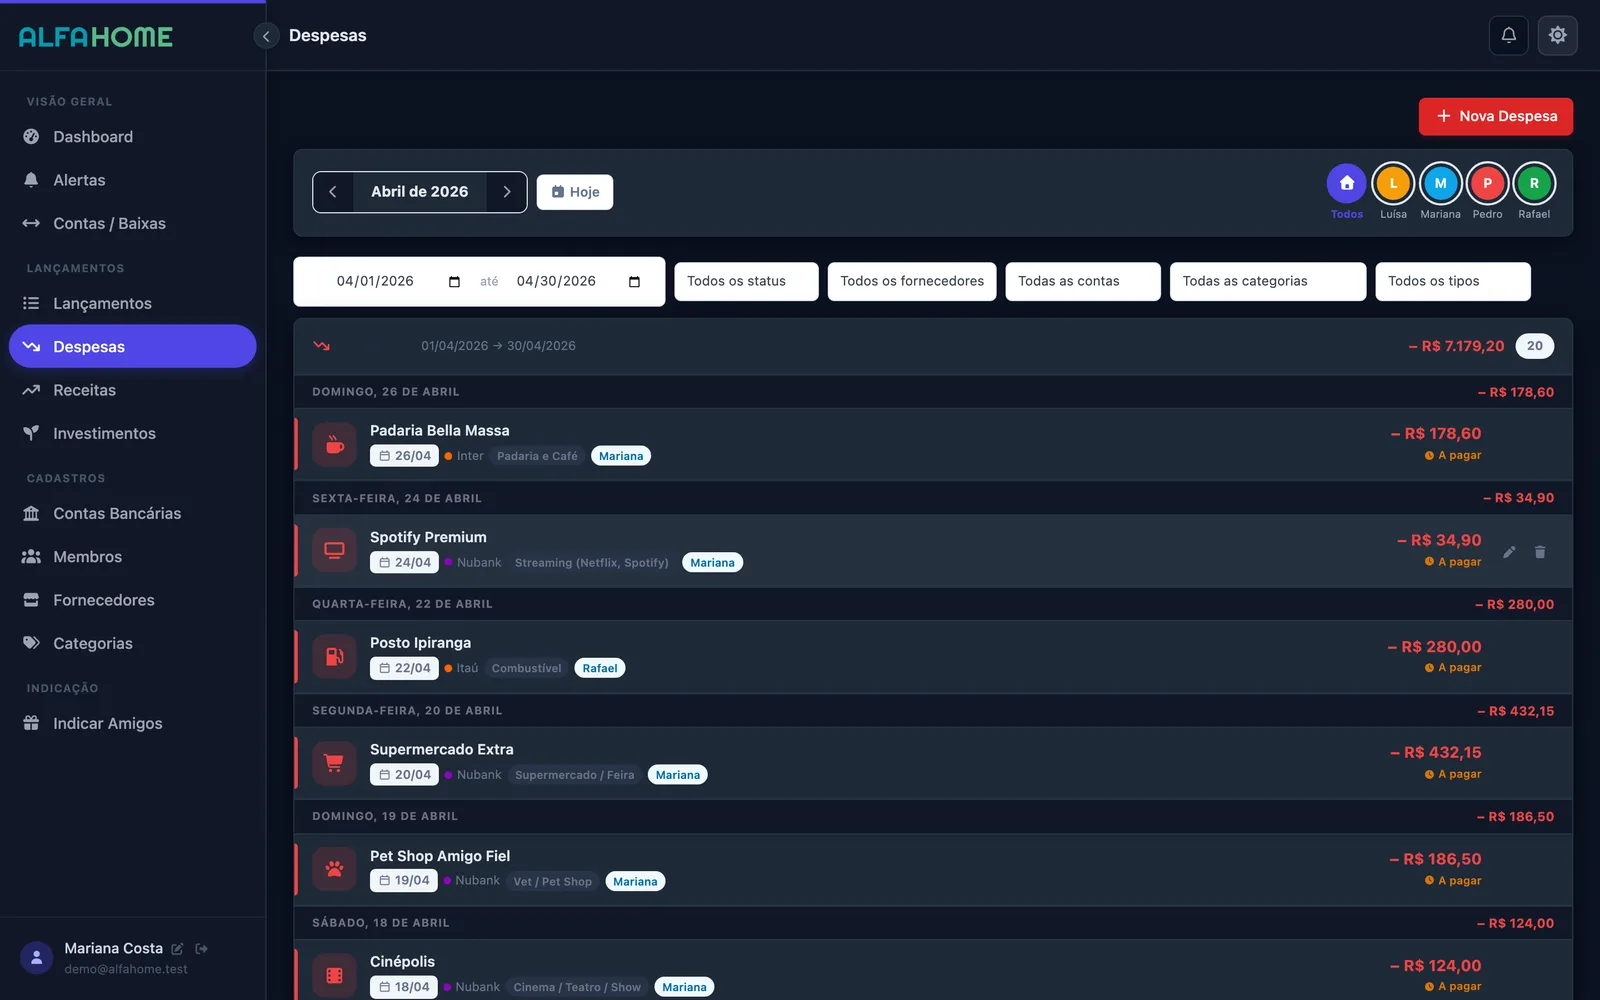The height and width of the screenshot is (1000, 1600).
Task: Click the Cinépolis film icon
Action: coord(334,975)
